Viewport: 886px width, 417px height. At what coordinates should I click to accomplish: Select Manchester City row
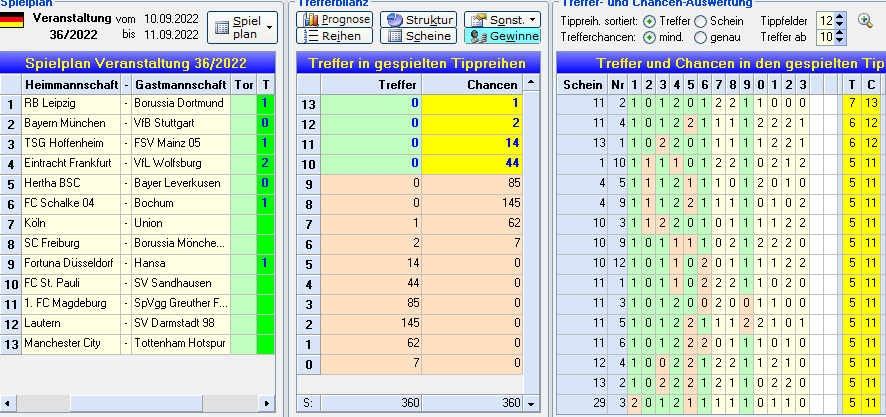(137, 344)
